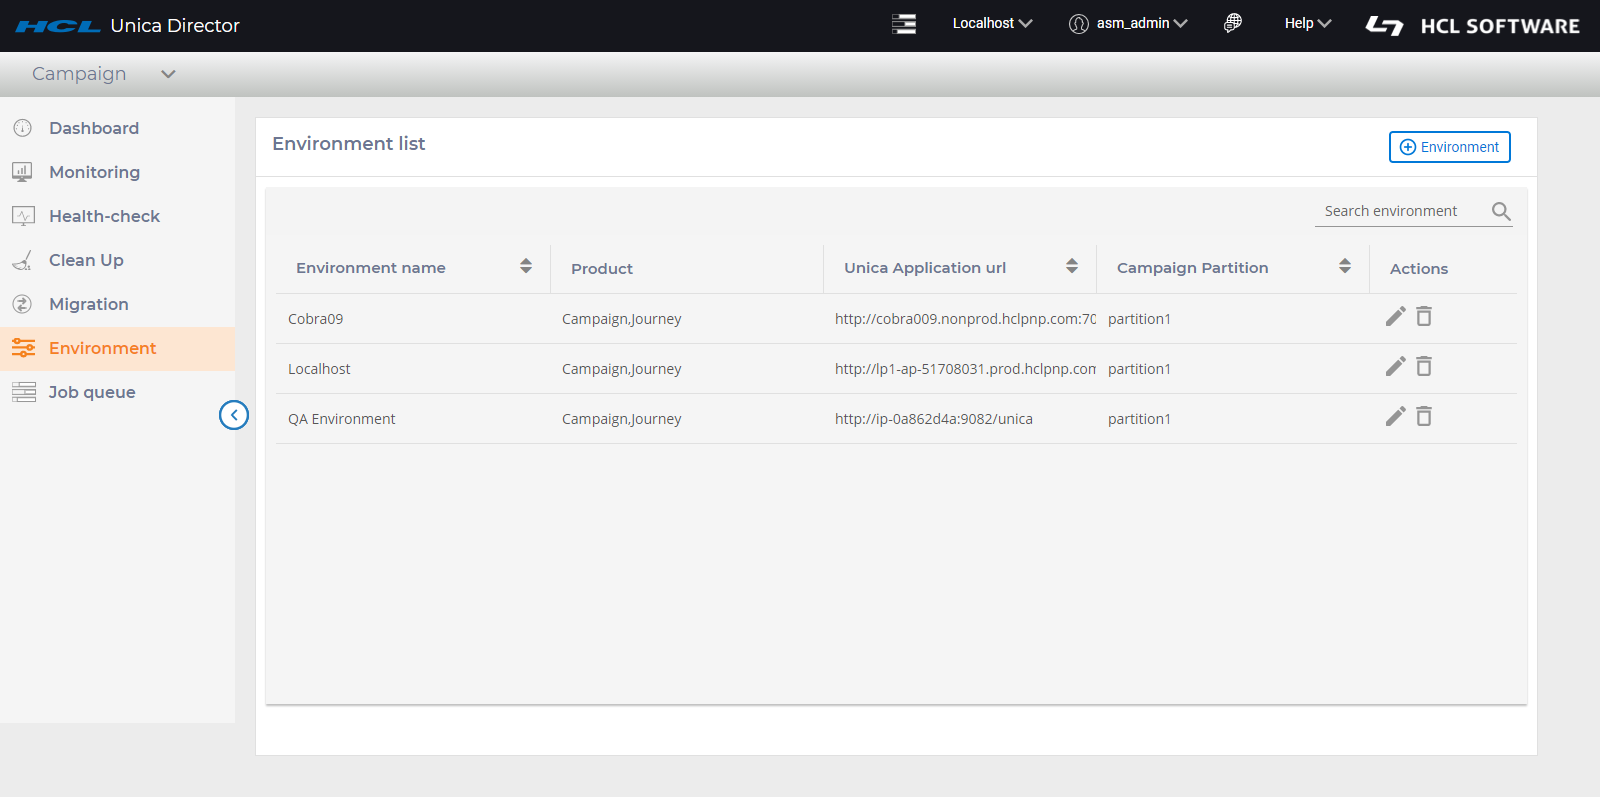
Task: Go to Health-check in sidebar
Action: pyautogui.click(x=104, y=216)
